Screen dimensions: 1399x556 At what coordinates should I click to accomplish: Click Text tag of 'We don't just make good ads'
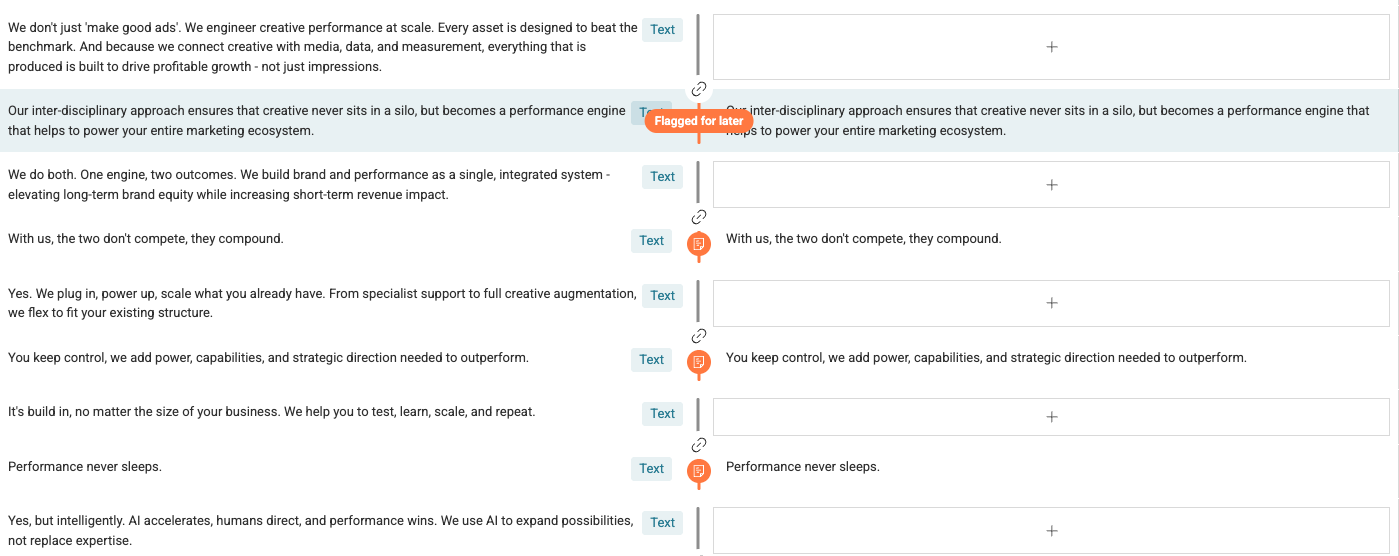pos(662,30)
